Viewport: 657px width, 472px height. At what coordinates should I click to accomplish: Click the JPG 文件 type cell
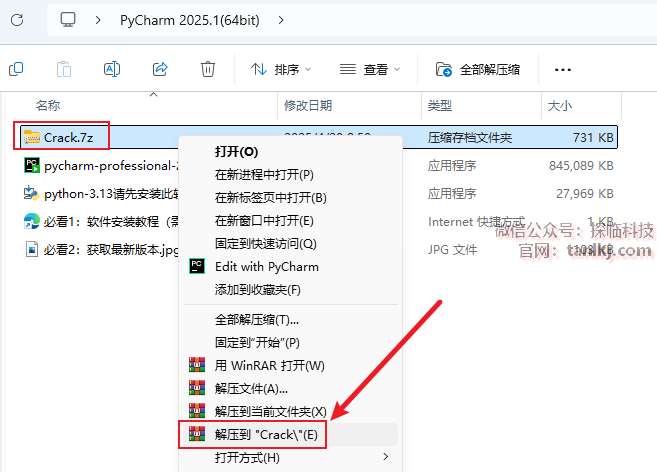(452, 250)
